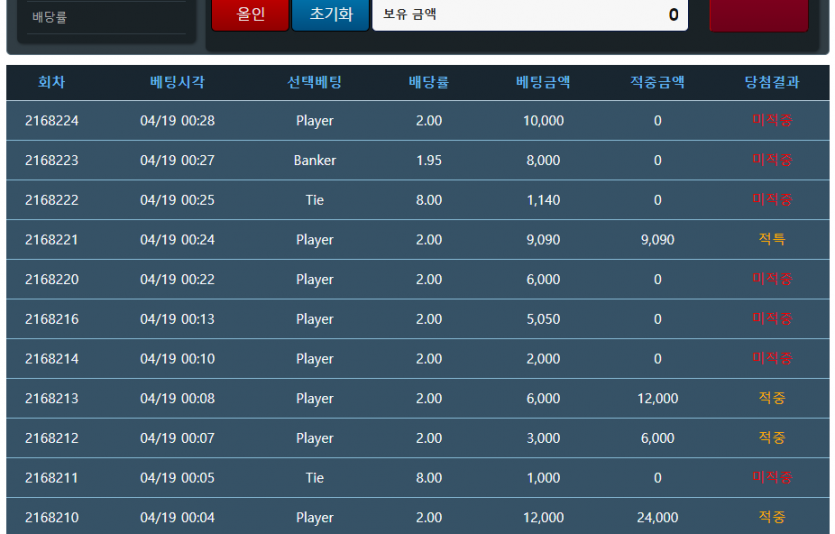This screenshot has width=835, height=534.
Task: Click 미적중 result for round 2168216
Action: point(772,319)
